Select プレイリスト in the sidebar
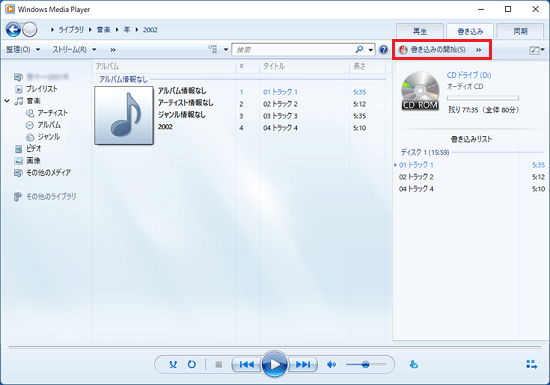Image resolution: width=550 pixels, height=385 pixels. 42,89
